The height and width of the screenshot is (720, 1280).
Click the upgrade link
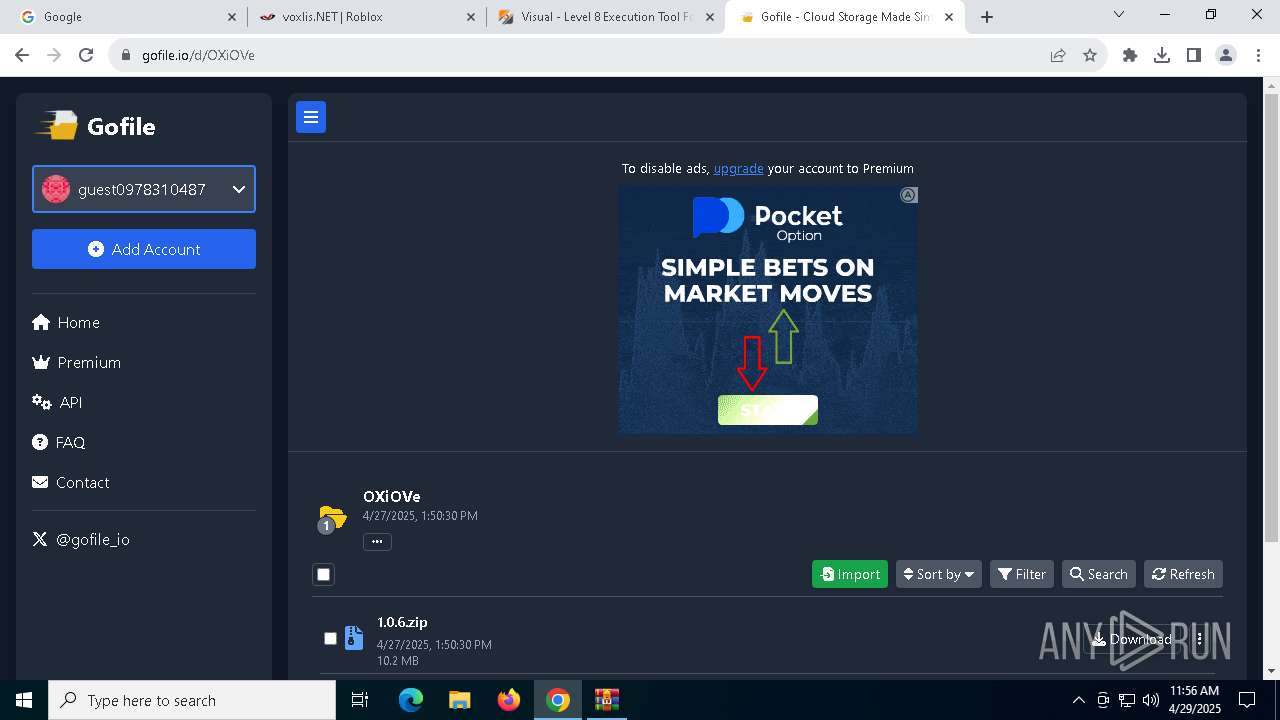pos(738,168)
